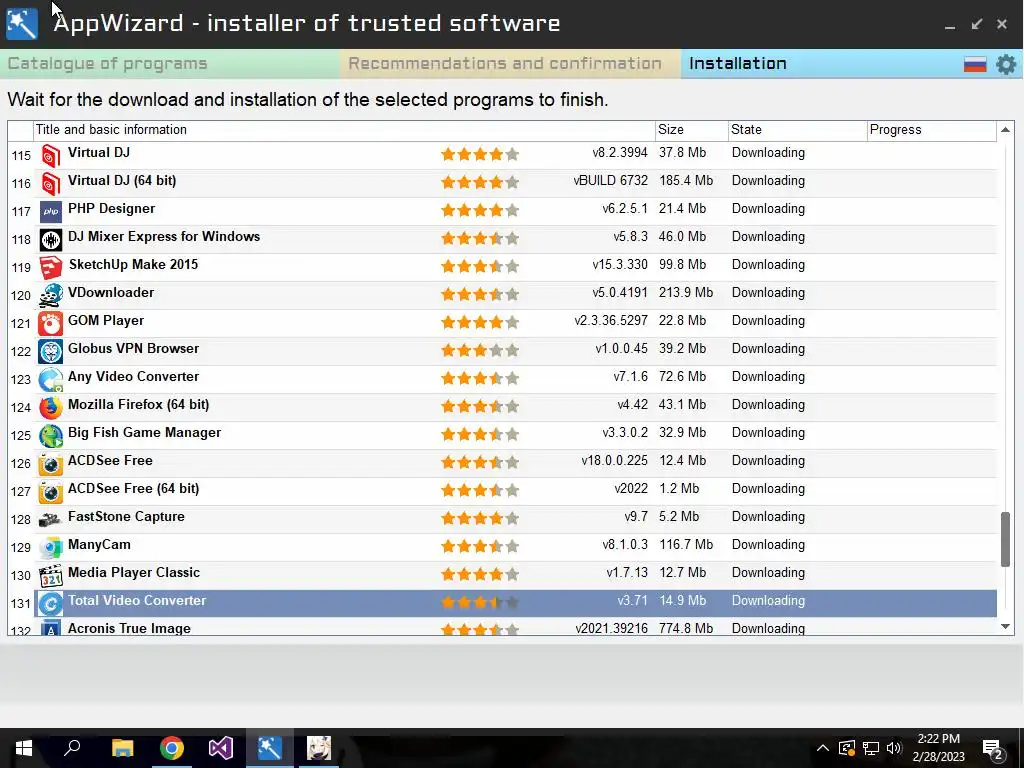Click the anime character taskbar icon
The width and height of the screenshot is (1024, 768).
[319, 748]
